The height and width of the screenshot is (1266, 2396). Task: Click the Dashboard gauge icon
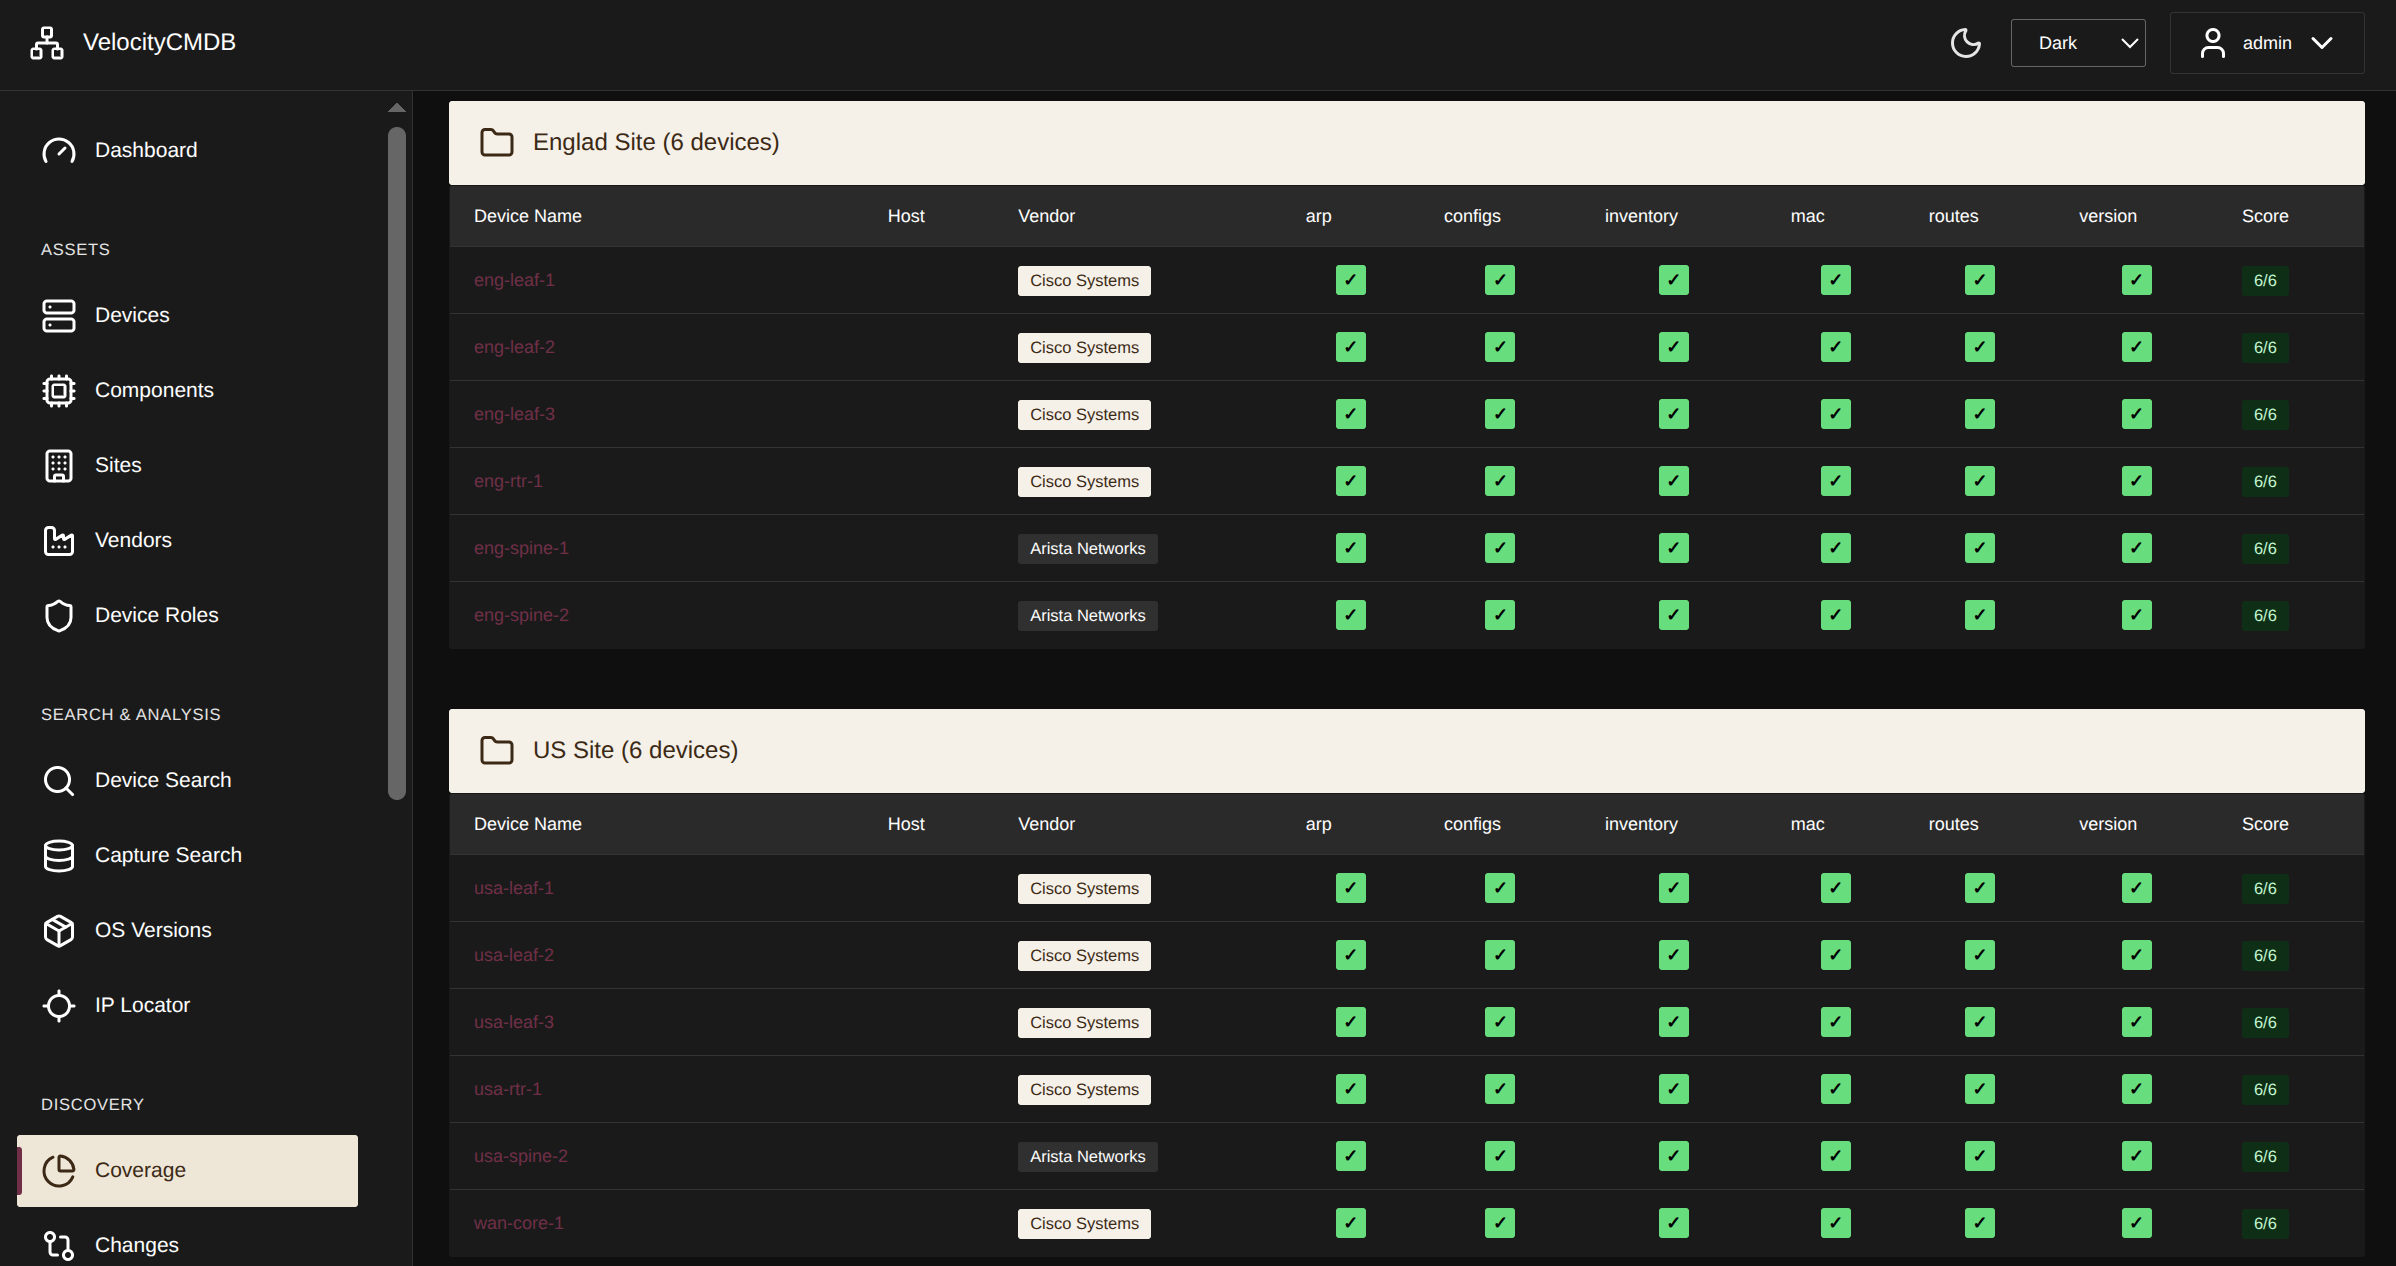tap(59, 151)
